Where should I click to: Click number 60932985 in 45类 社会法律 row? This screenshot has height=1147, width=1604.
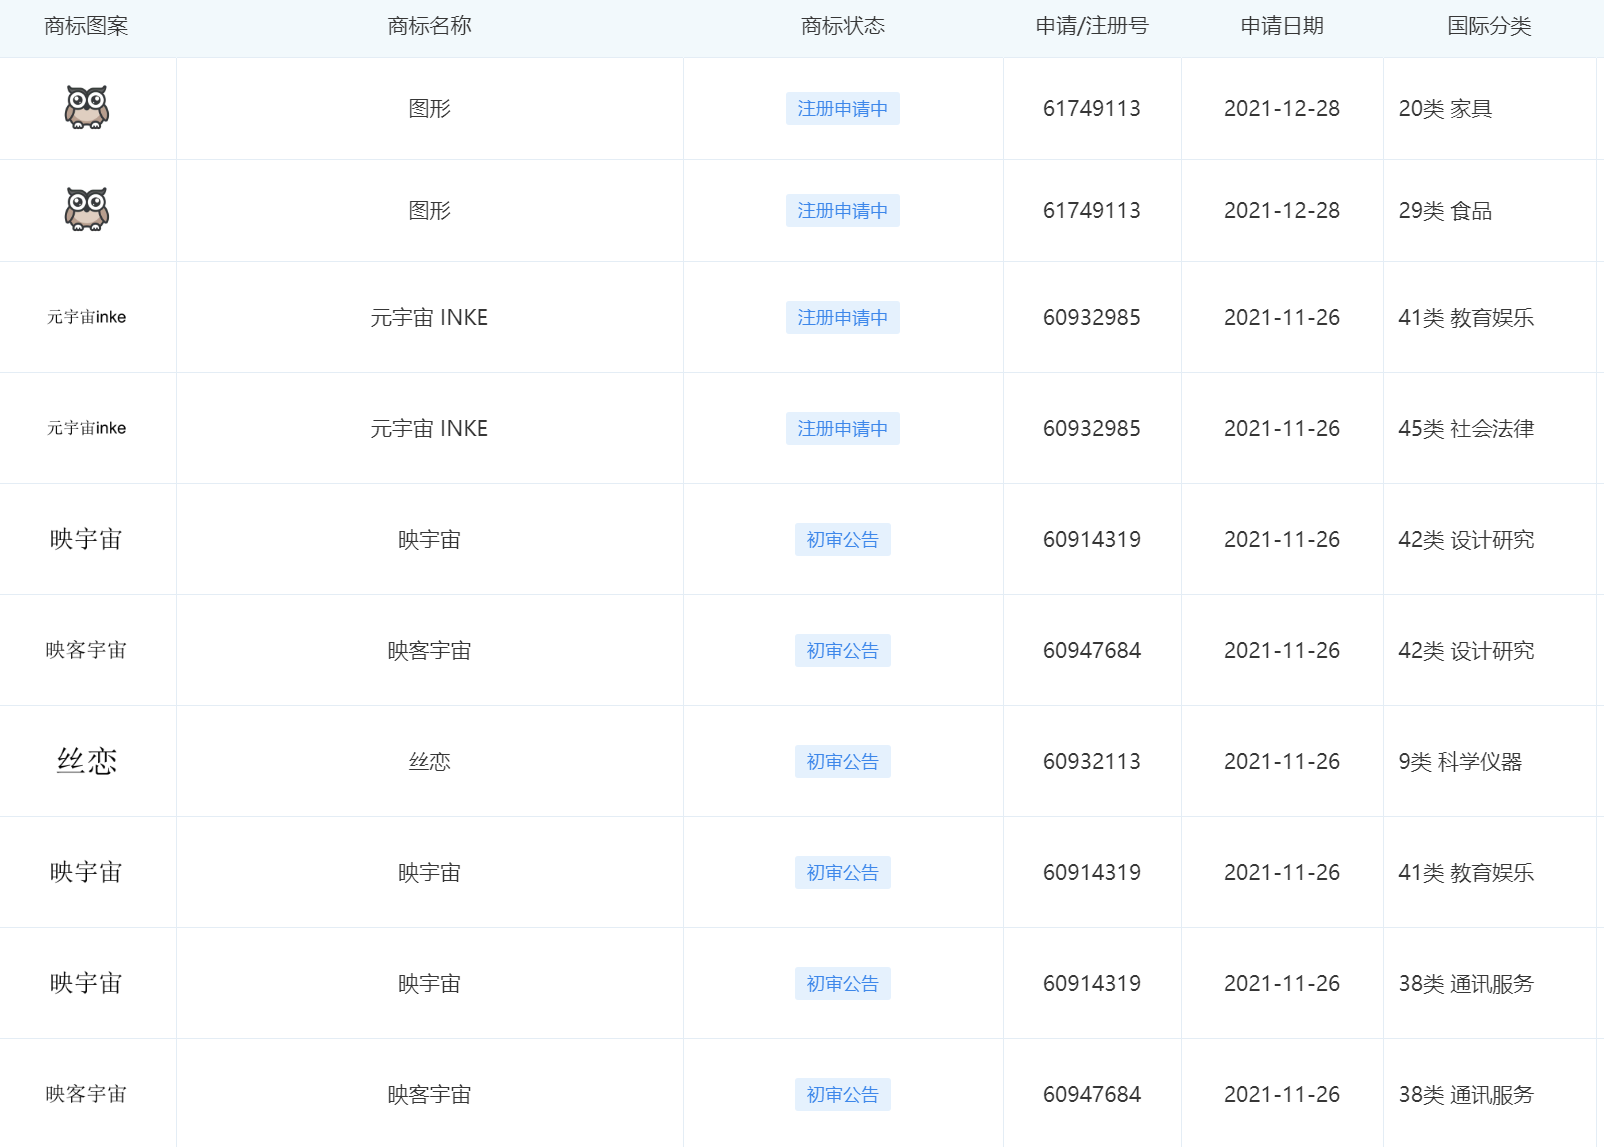(1092, 428)
